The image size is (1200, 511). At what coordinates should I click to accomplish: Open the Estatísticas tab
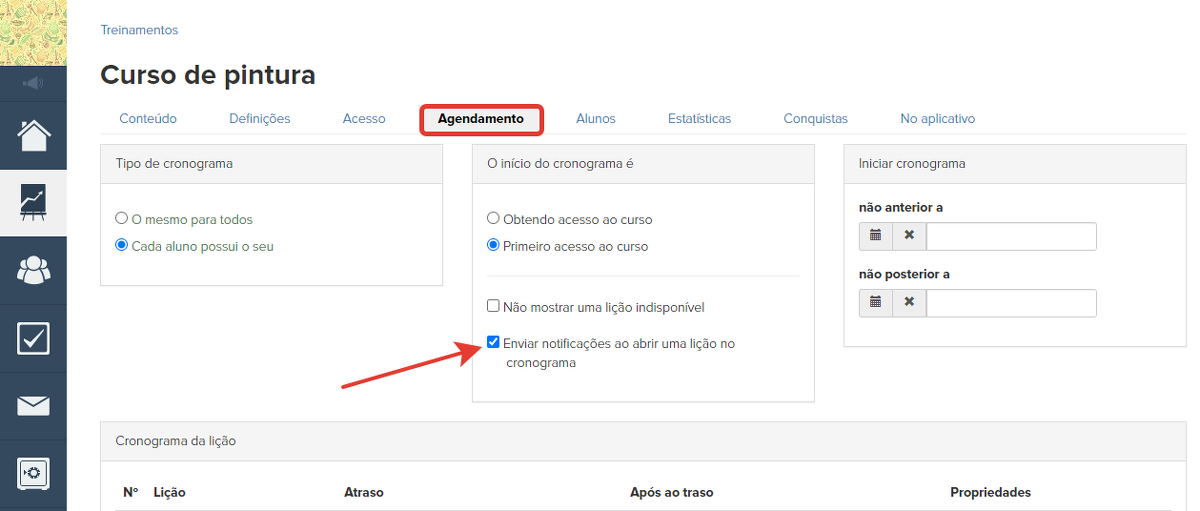click(x=699, y=119)
